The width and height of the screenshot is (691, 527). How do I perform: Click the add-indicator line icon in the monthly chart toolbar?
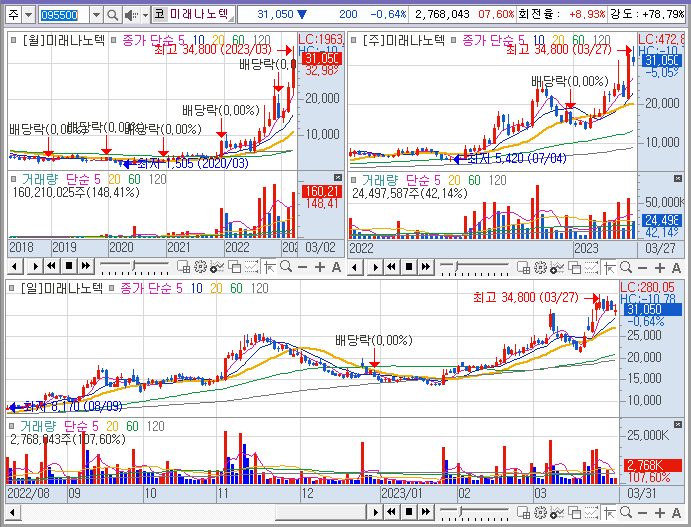click(217, 267)
